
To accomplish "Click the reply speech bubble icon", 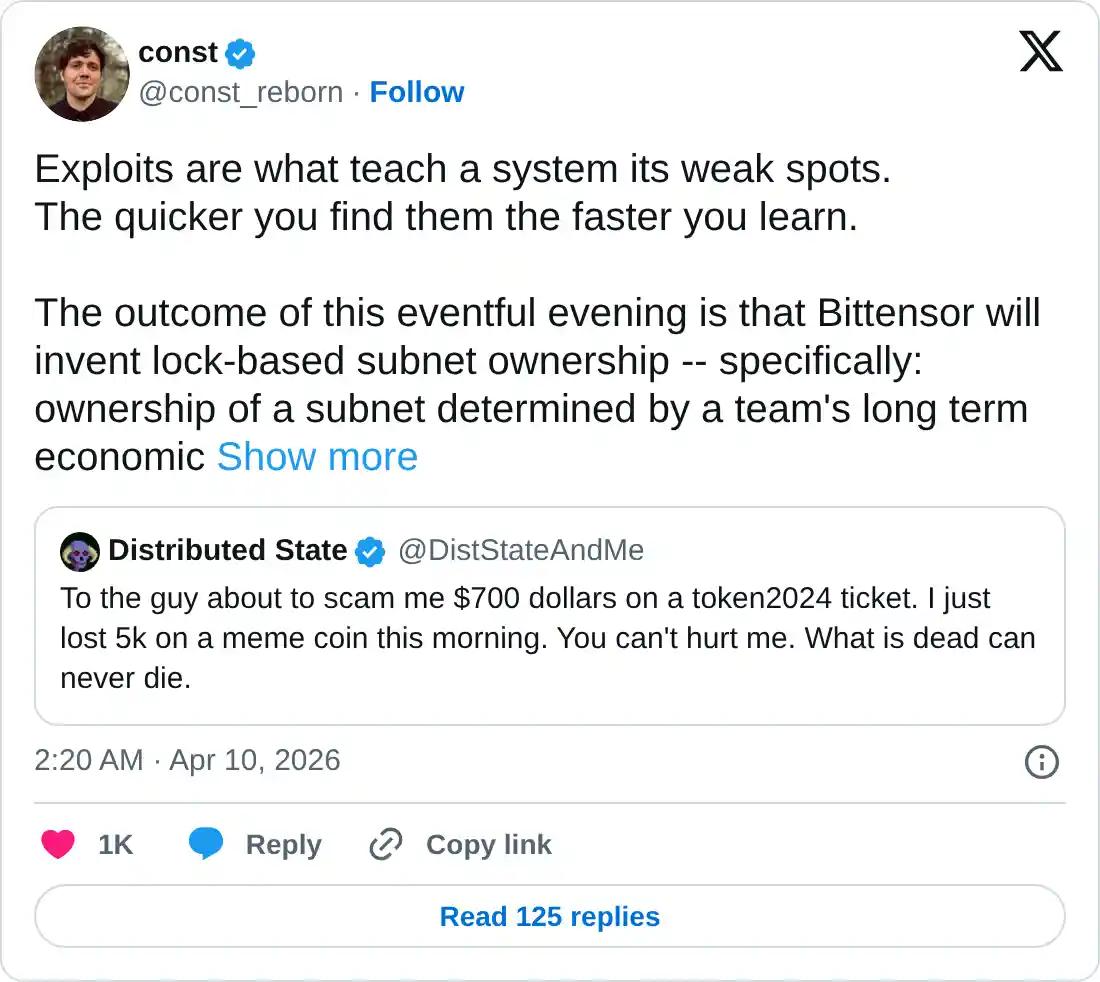I will pyautogui.click(x=206, y=845).
